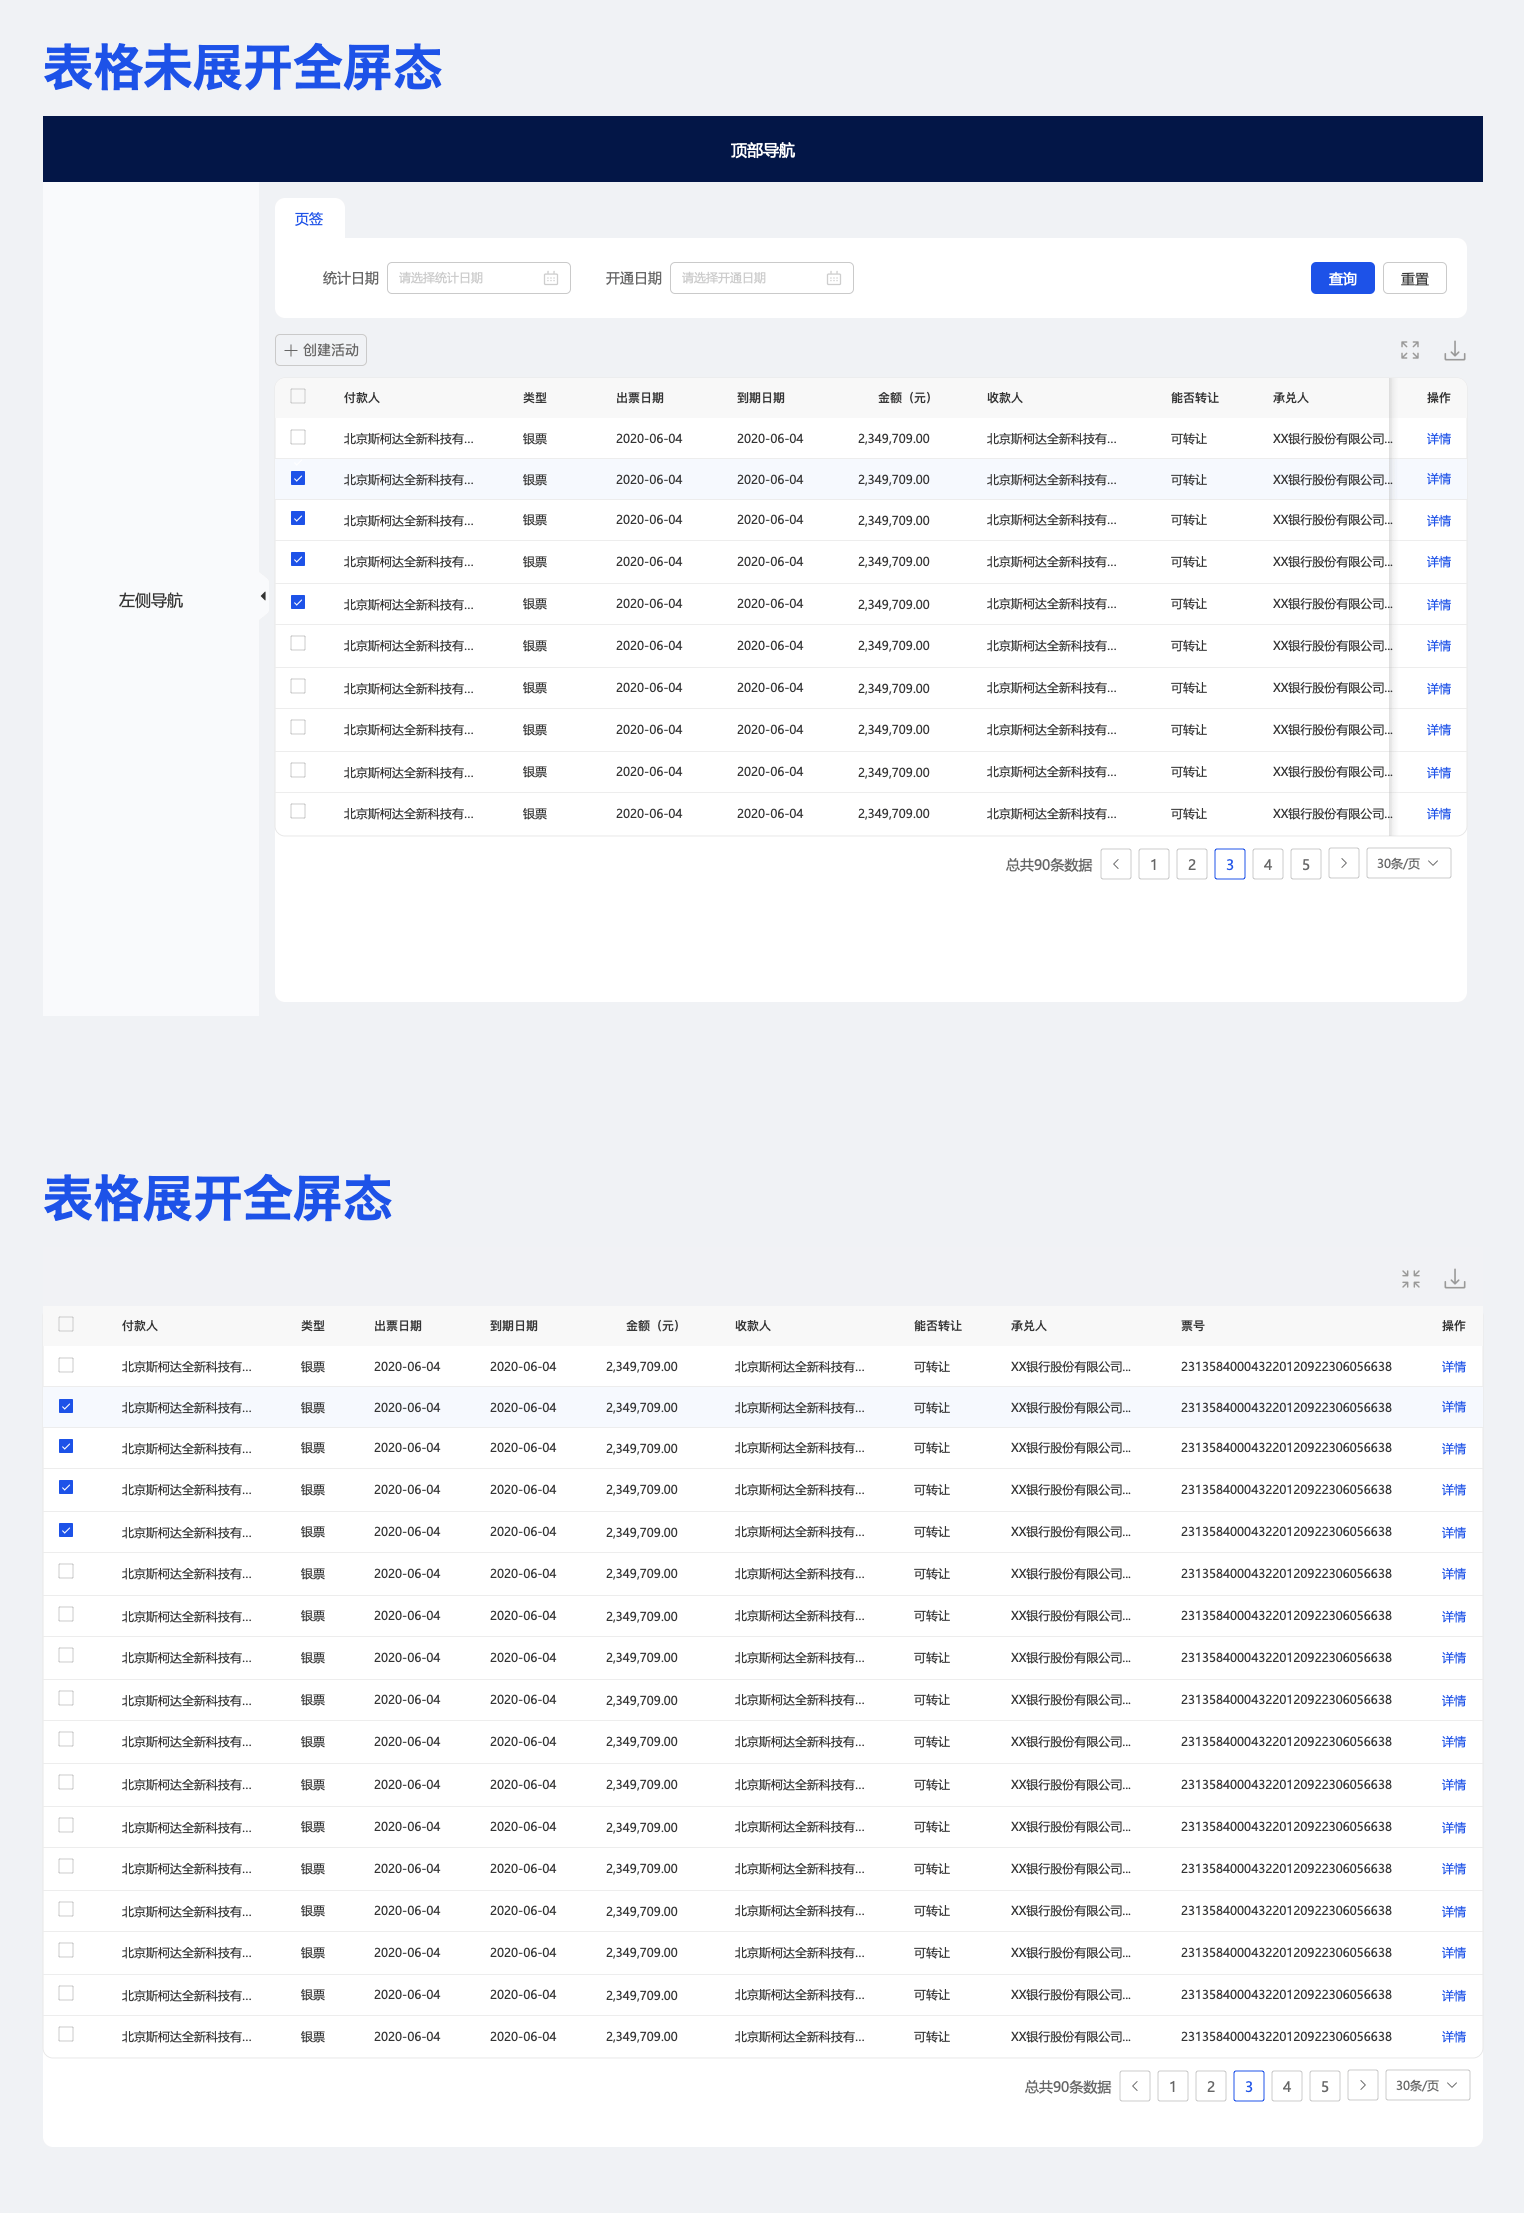The width and height of the screenshot is (1524, 2213).
Task: Toggle select-all checkbox in upper table header
Action: pos(298,396)
